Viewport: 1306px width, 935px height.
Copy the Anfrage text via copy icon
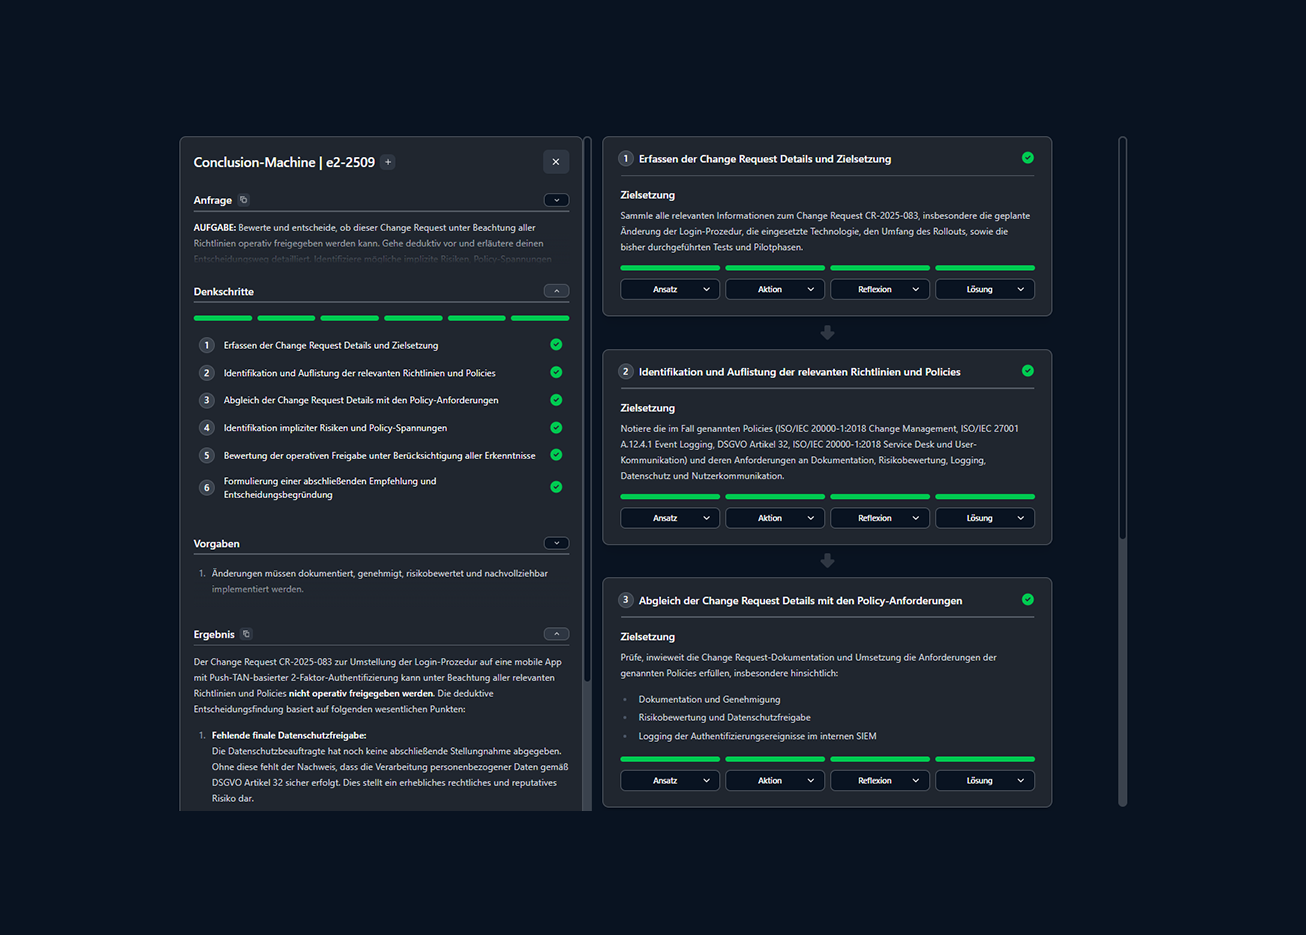pyautogui.click(x=243, y=200)
